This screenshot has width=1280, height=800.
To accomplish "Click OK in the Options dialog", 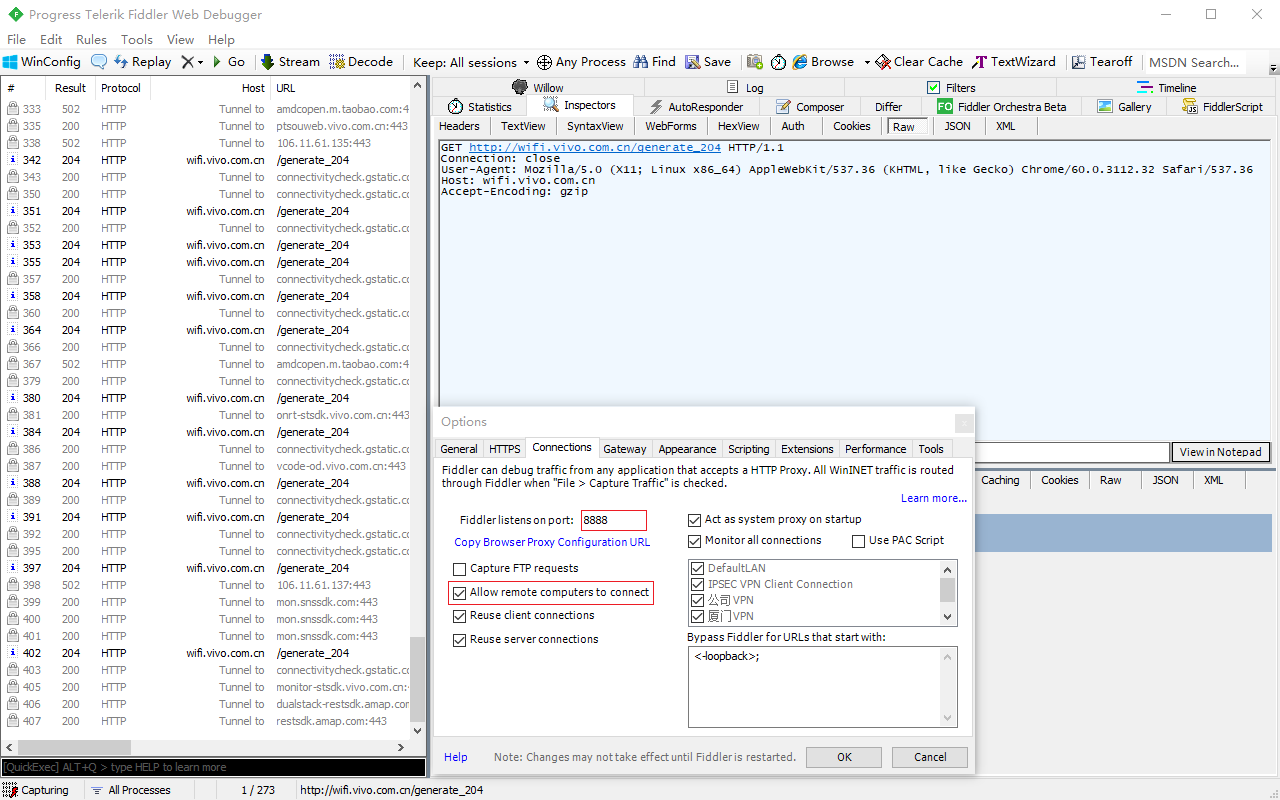I will tap(844, 757).
